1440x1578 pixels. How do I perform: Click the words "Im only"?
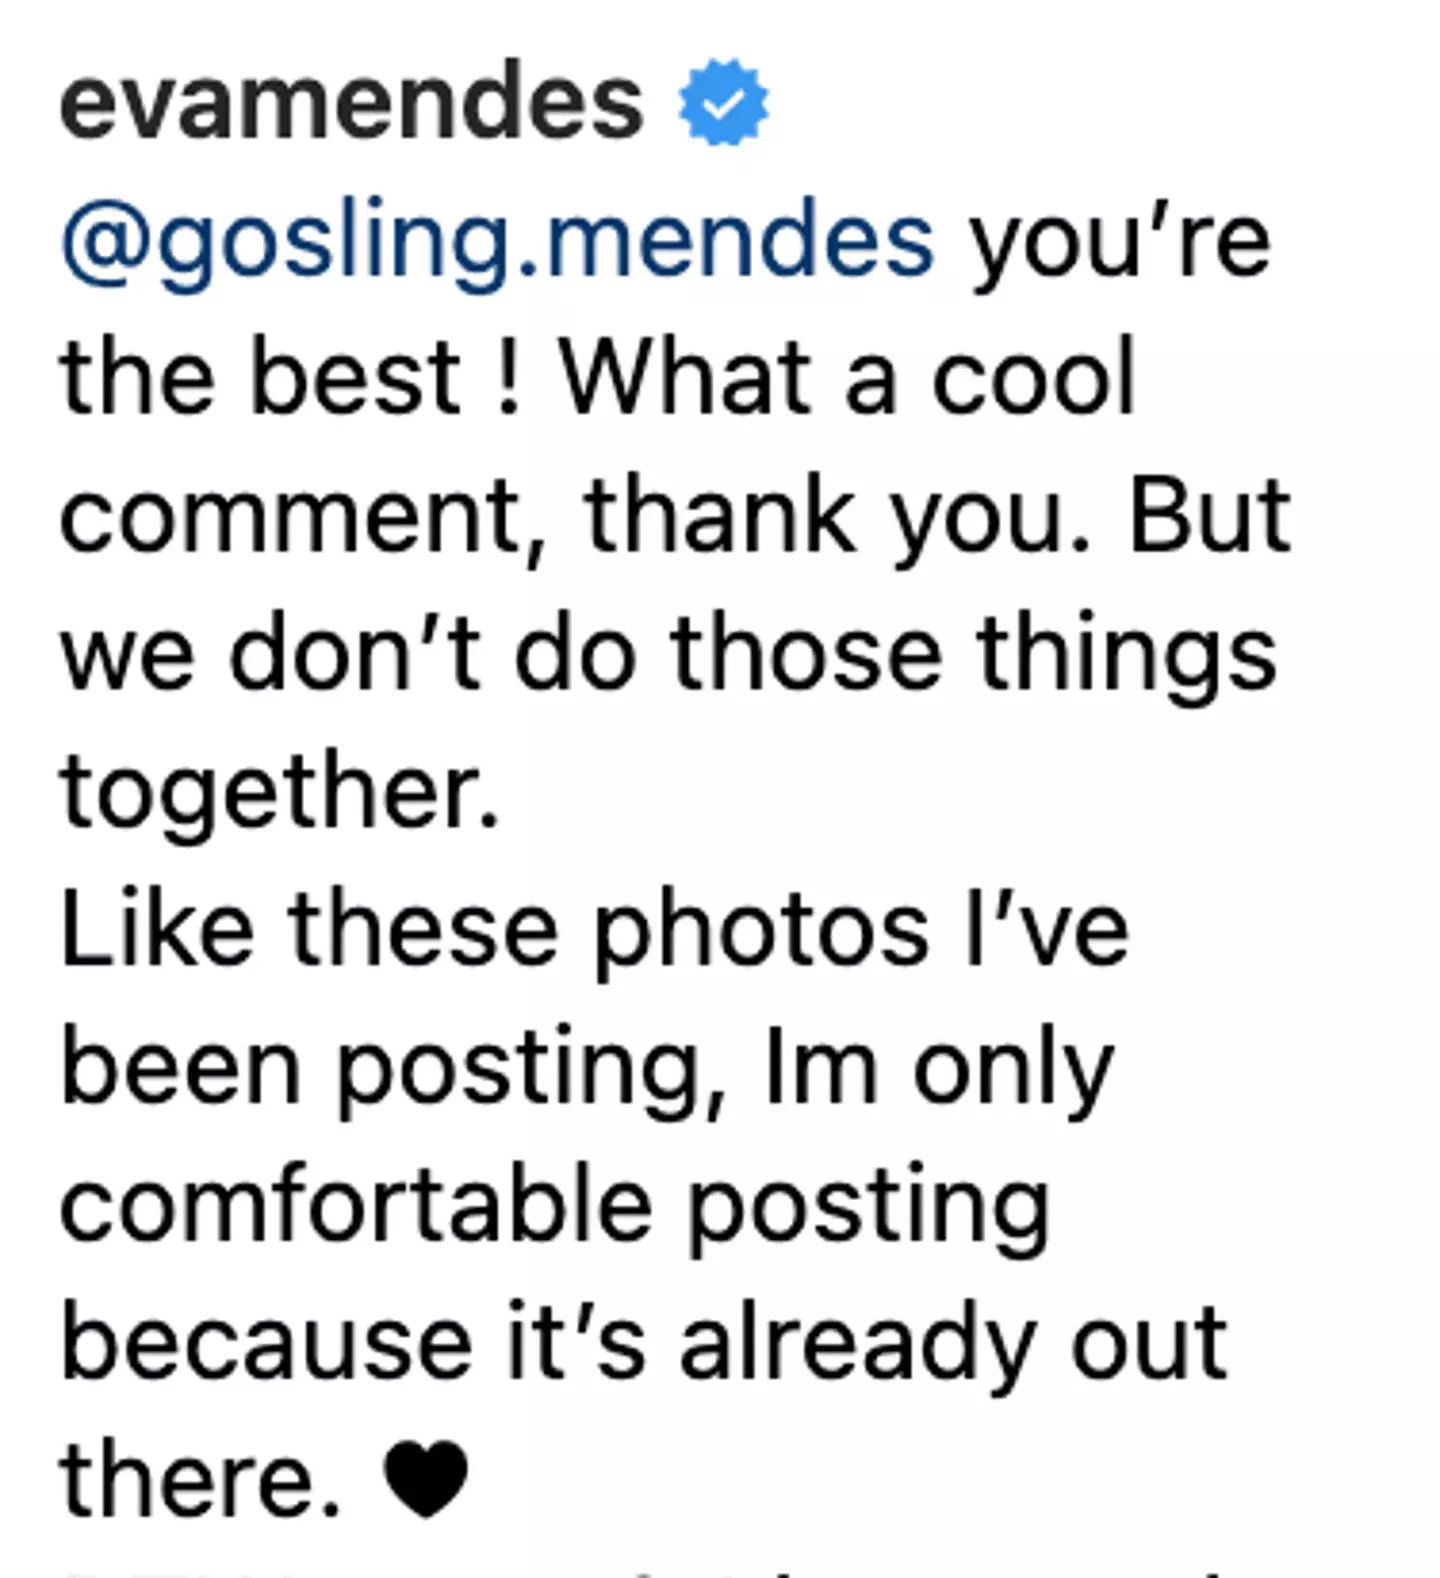(x=938, y=1068)
